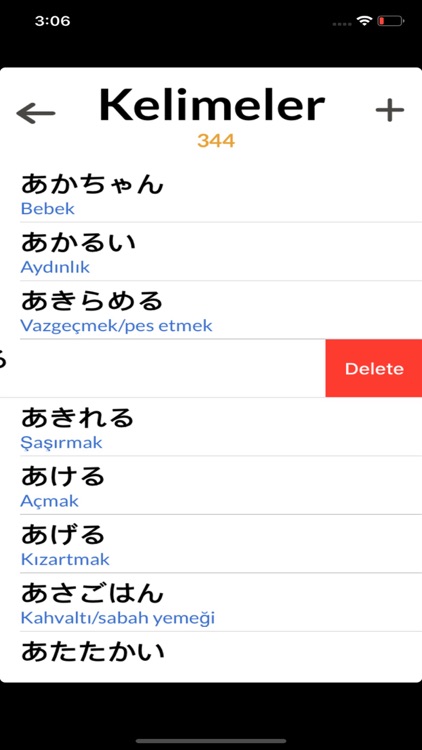Screen dimensions: 422x750
Task: Select the あきらめる word row
Action: (211, 310)
